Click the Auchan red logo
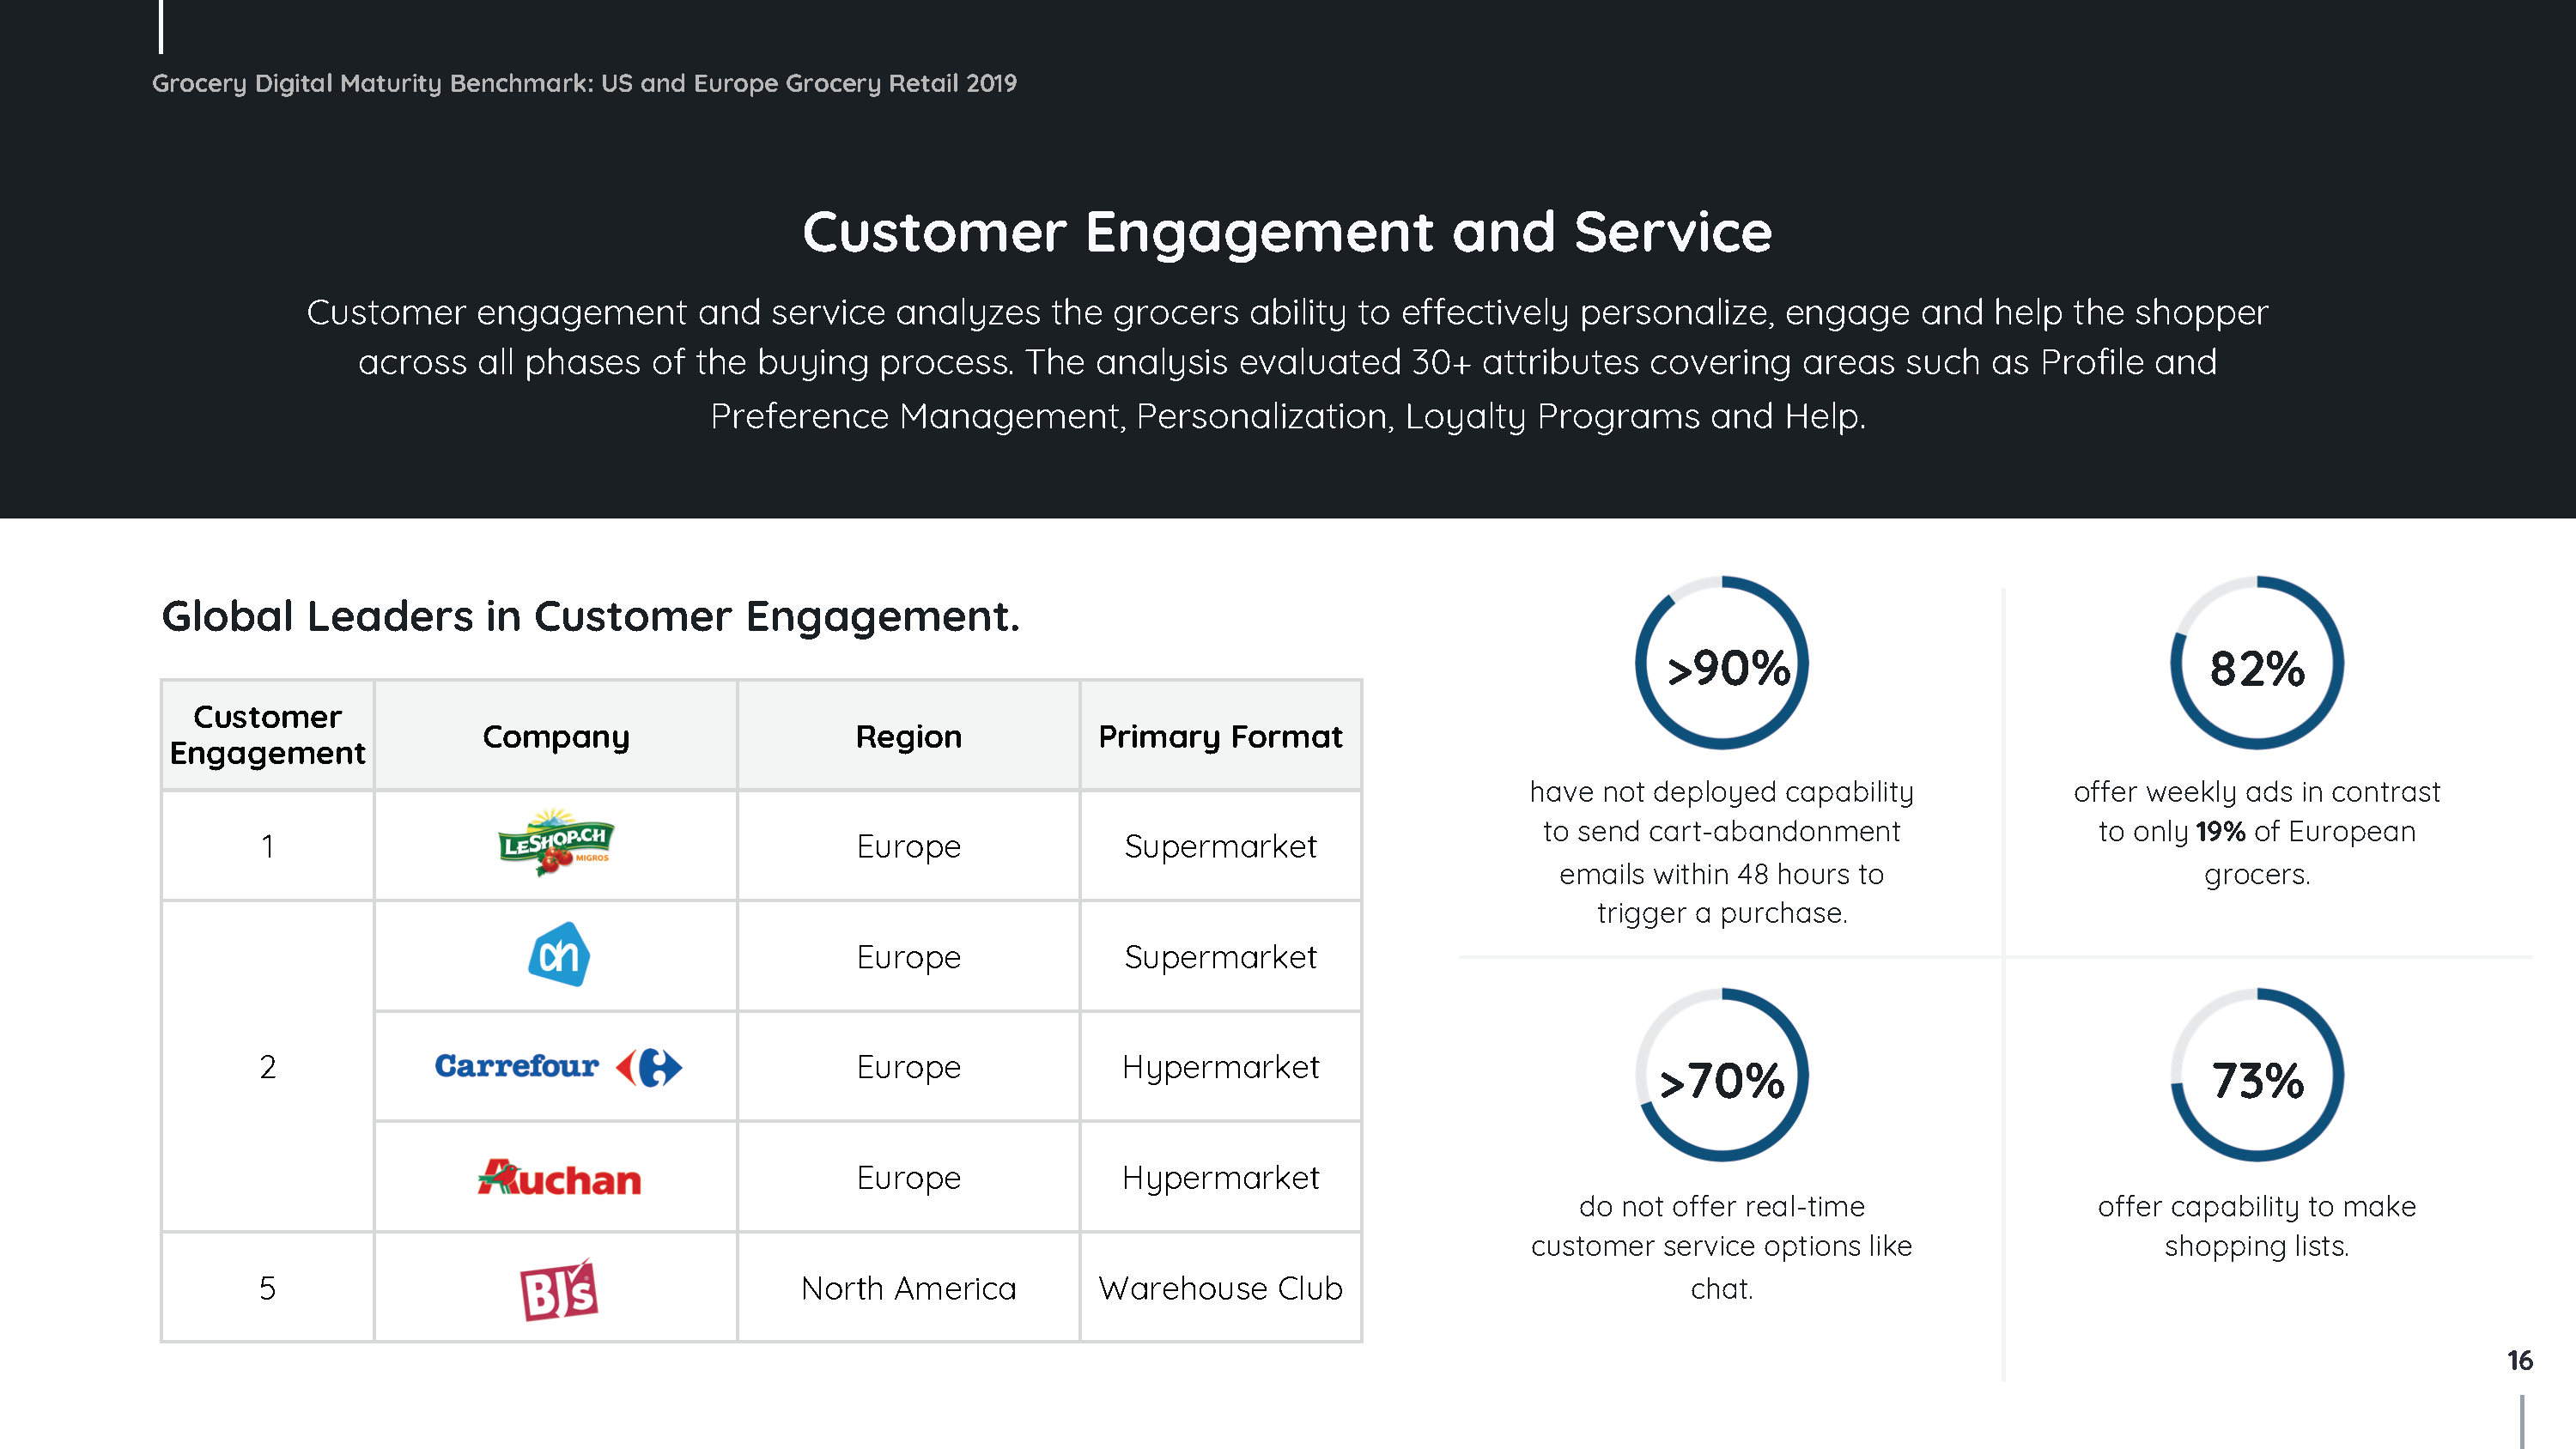The width and height of the screenshot is (2576, 1449). pos(558,1177)
